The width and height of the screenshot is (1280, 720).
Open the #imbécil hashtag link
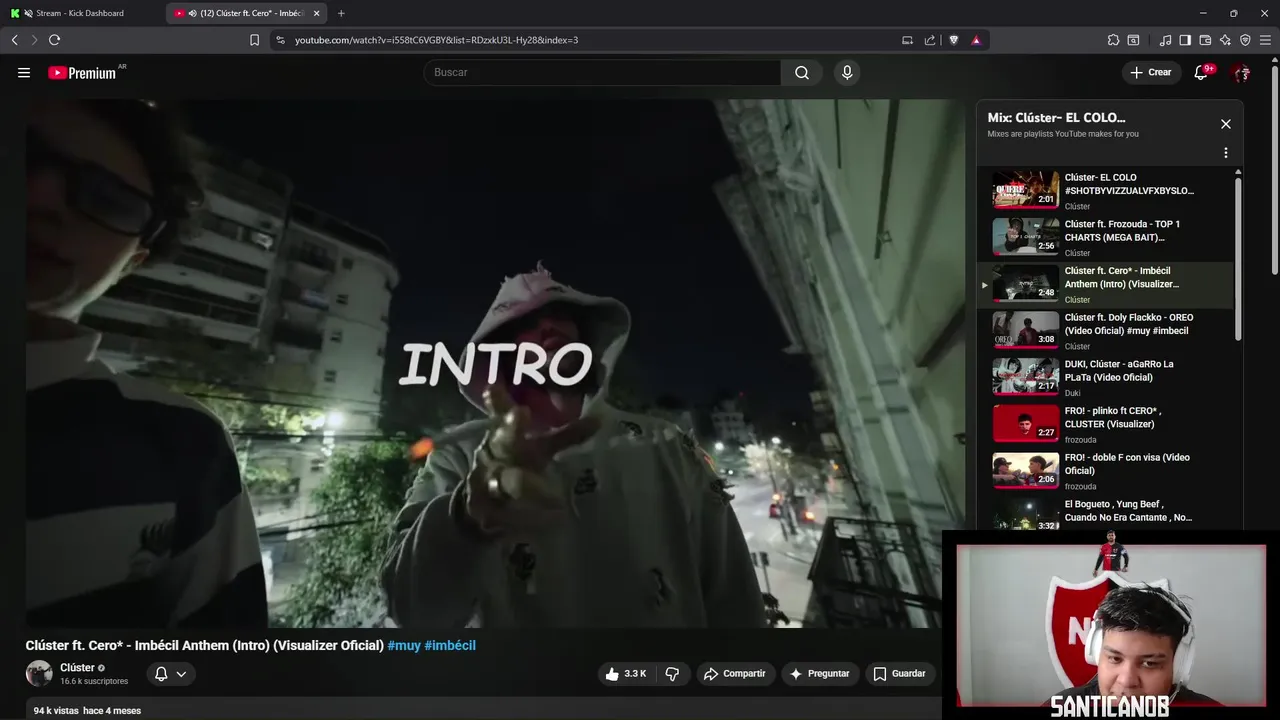click(x=450, y=646)
